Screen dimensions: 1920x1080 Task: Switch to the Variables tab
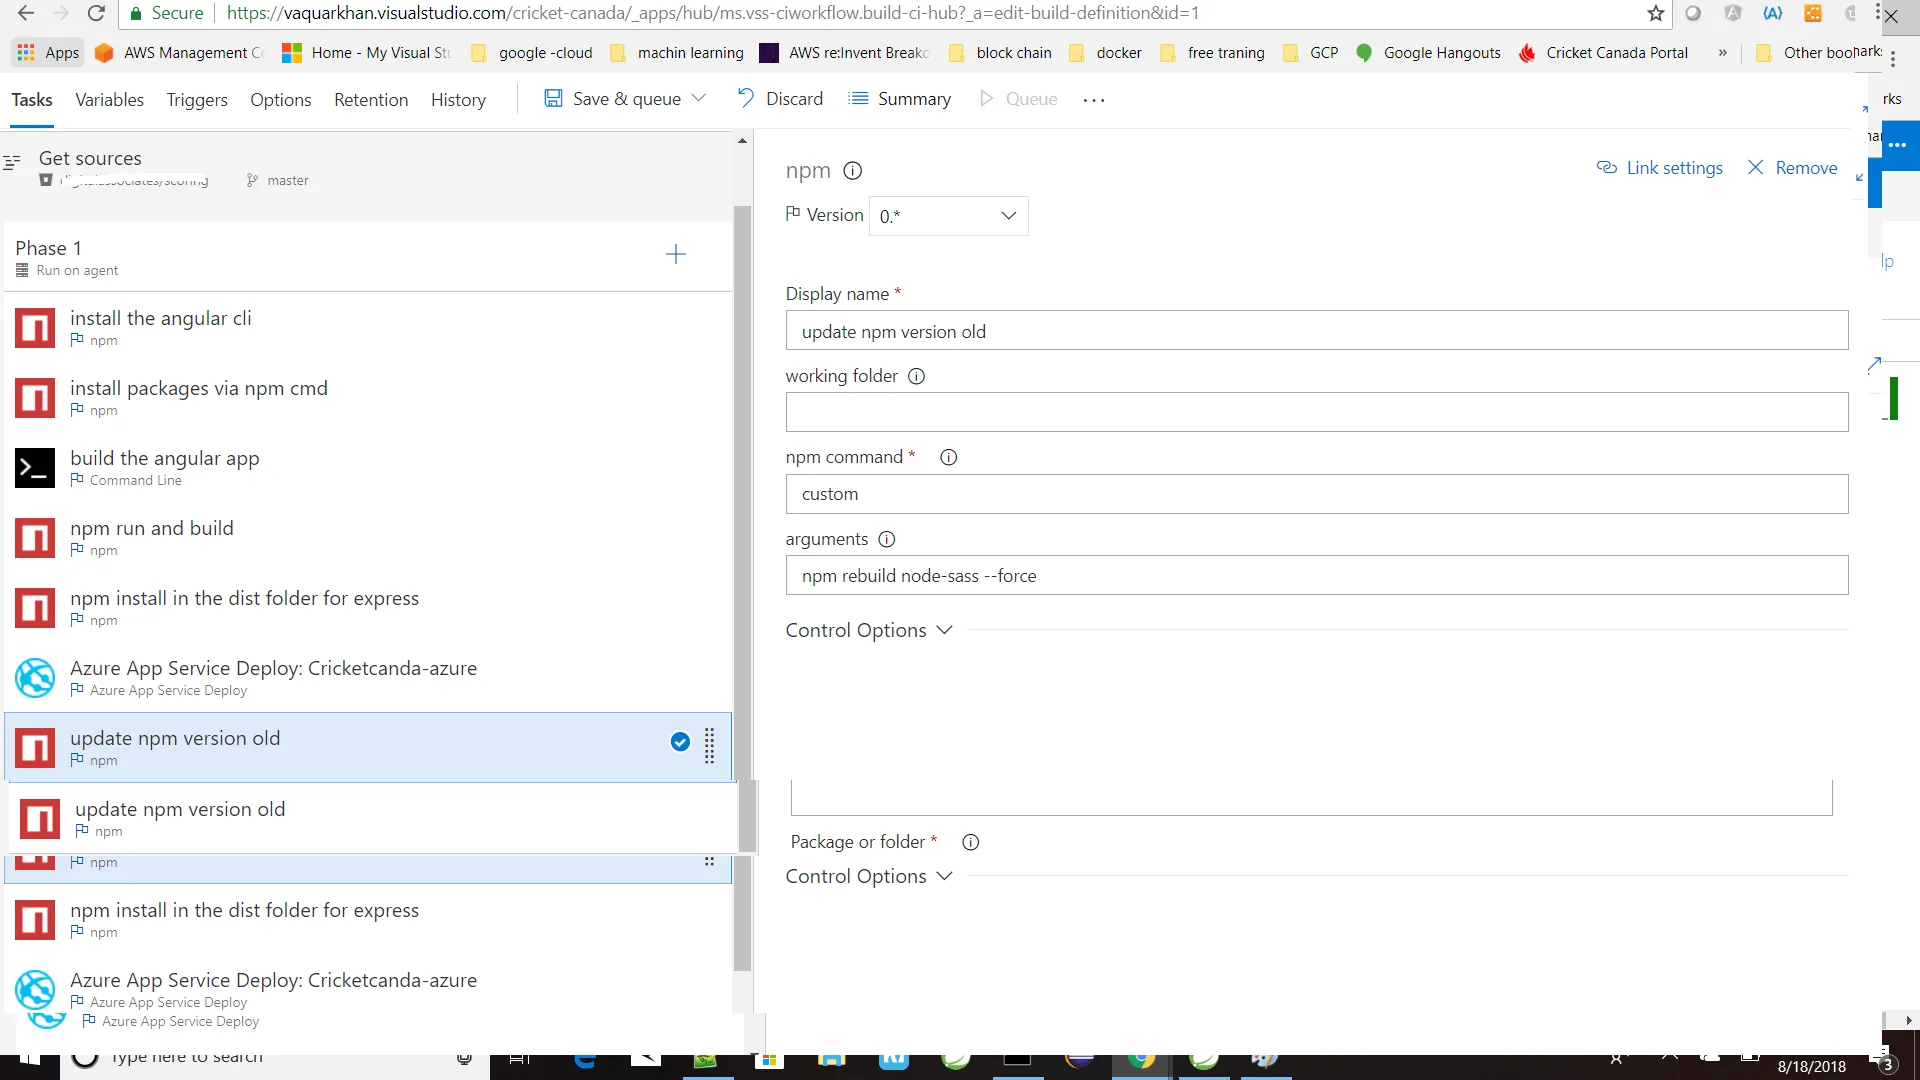coord(109,100)
